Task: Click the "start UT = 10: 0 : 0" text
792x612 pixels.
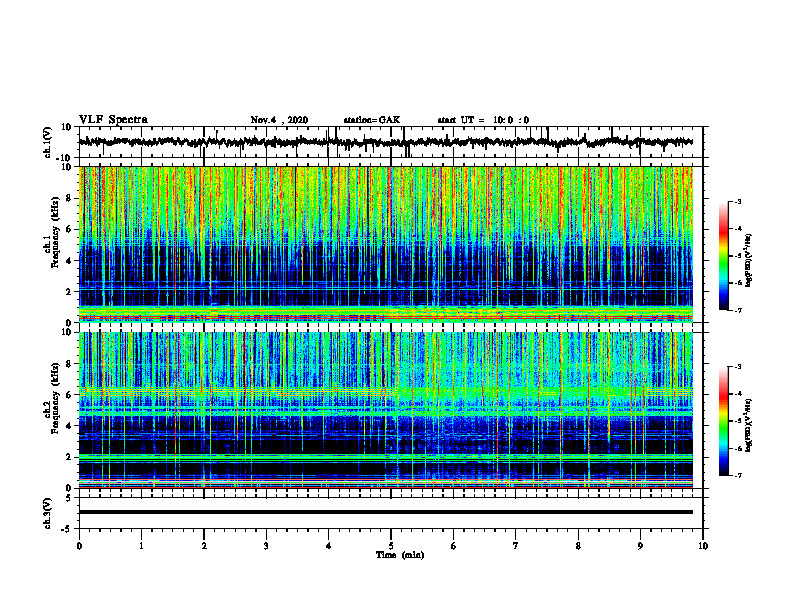Action: [483, 120]
